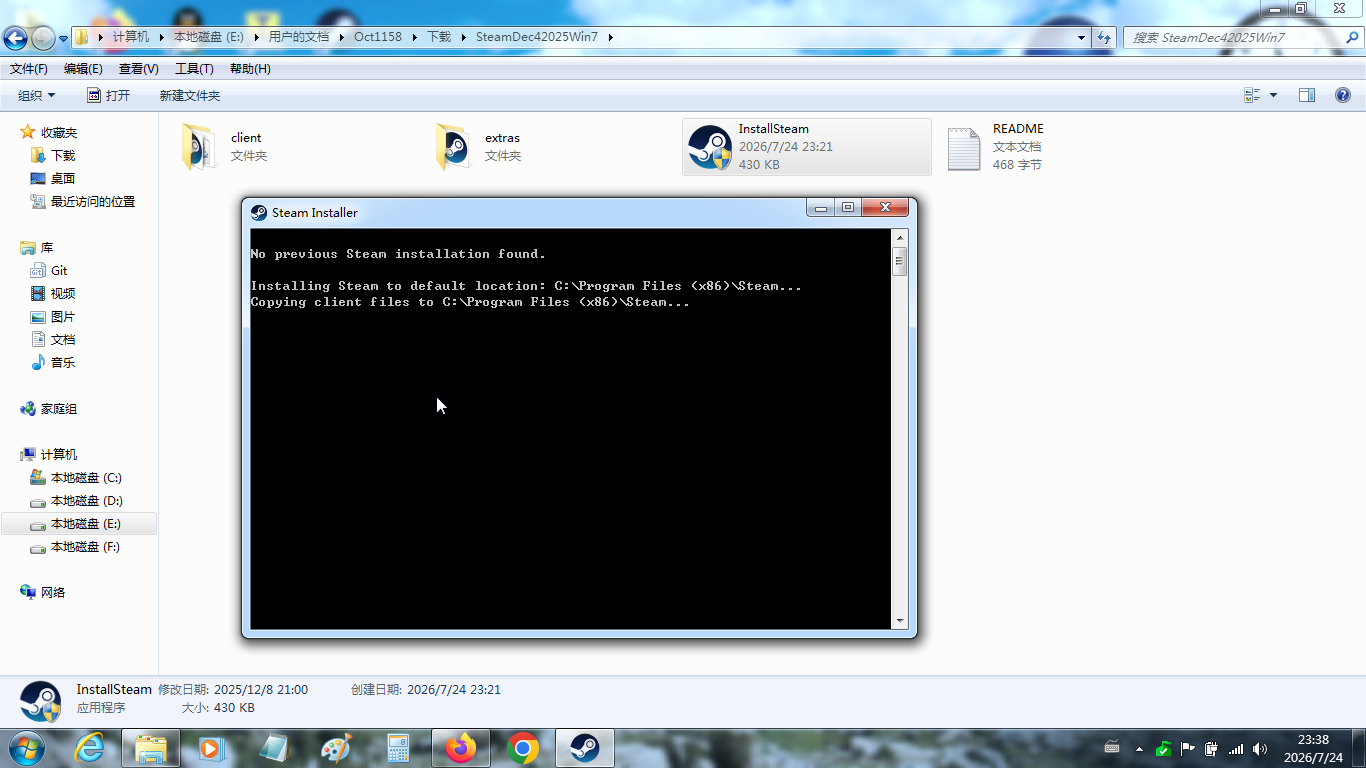Click the Action Center flag tray icon

point(1188,748)
